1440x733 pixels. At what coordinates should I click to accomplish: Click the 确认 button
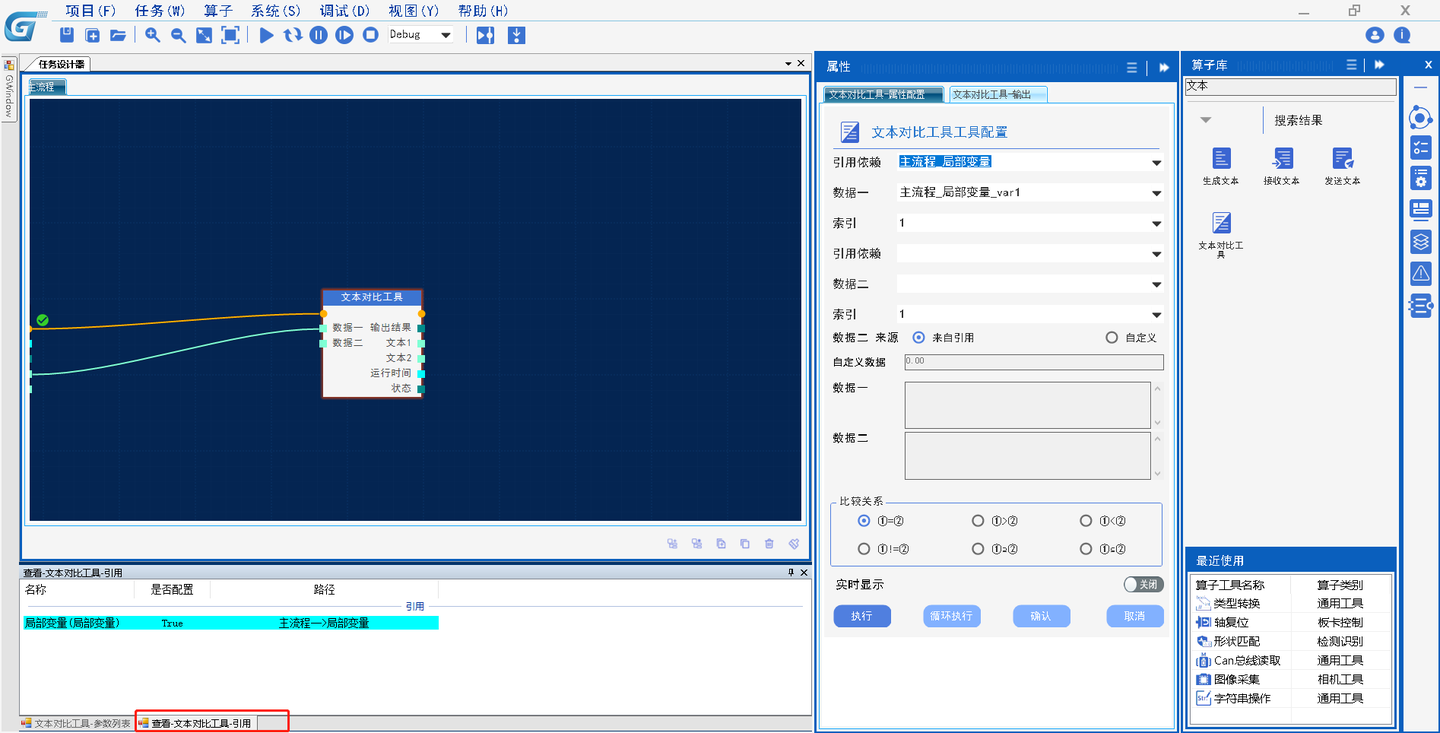click(x=1041, y=616)
